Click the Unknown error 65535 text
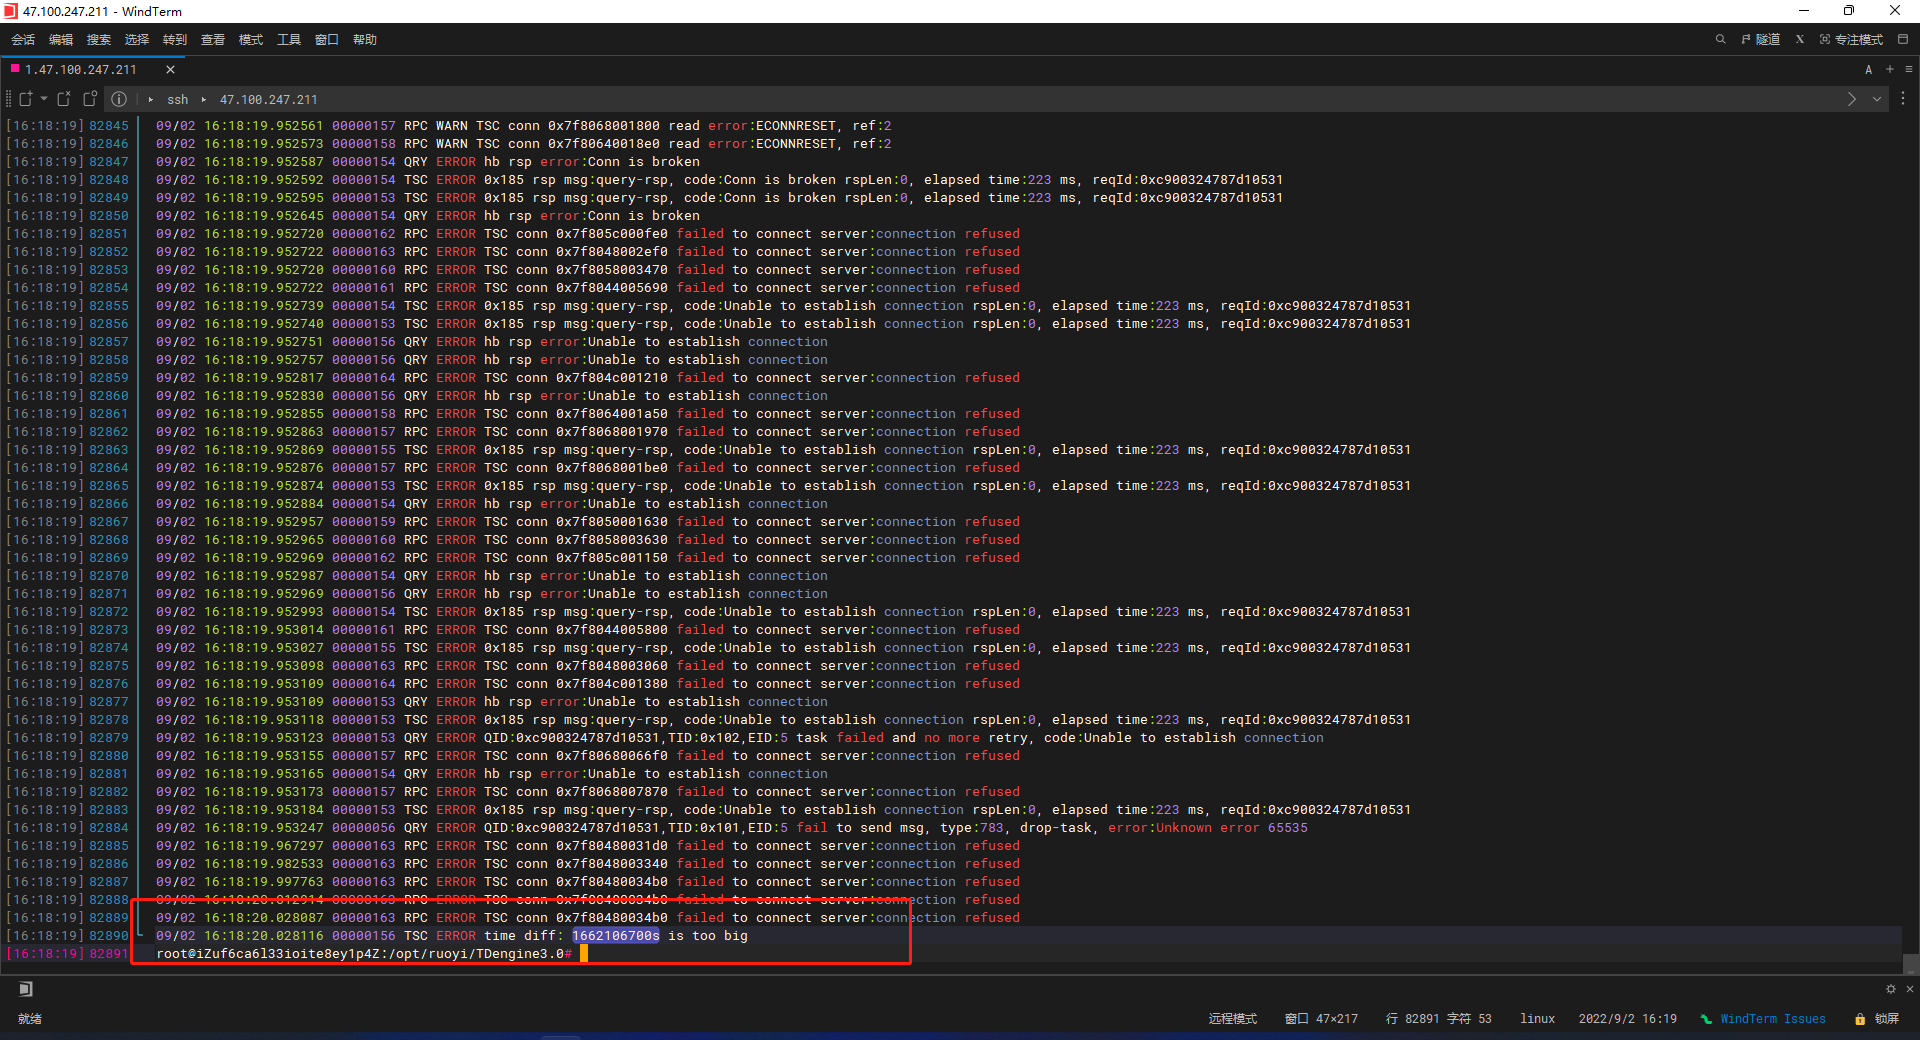Image resolution: width=1920 pixels, height=1040 pixels. [1232, 828]
